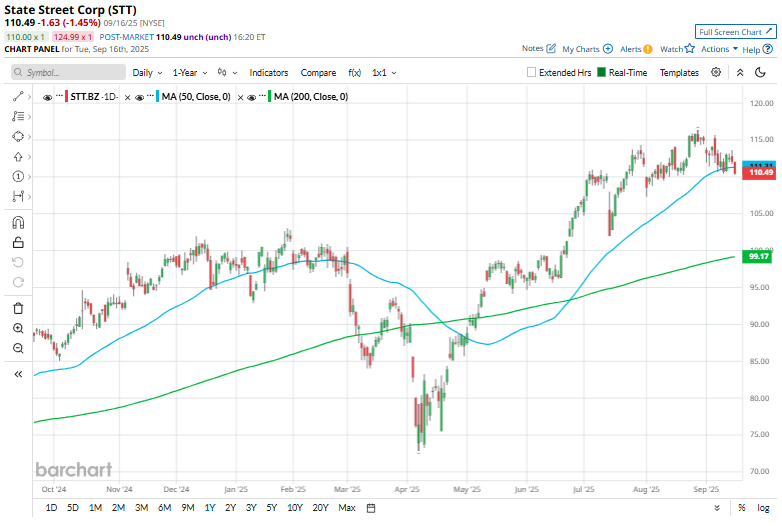
Task: Open the circled number label tool
Action: (18, 176)
